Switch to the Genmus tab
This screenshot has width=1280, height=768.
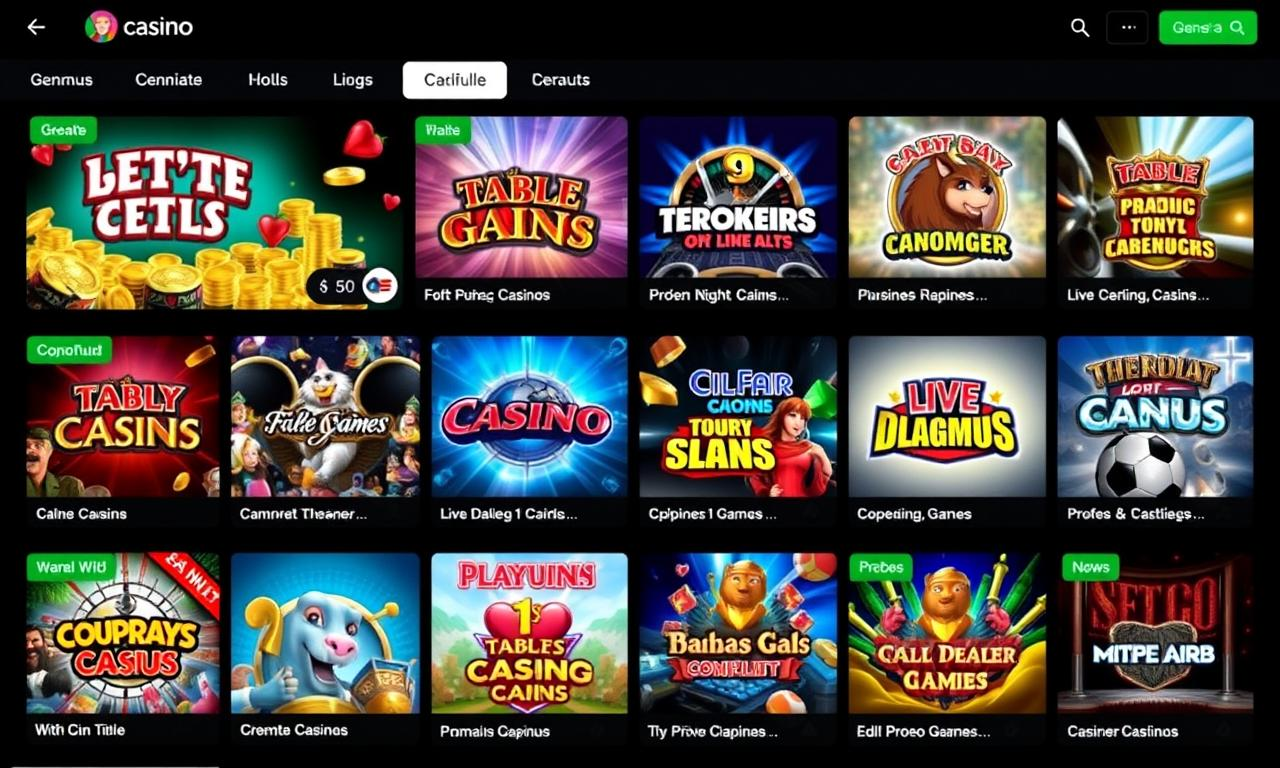[x=62, y=80]
